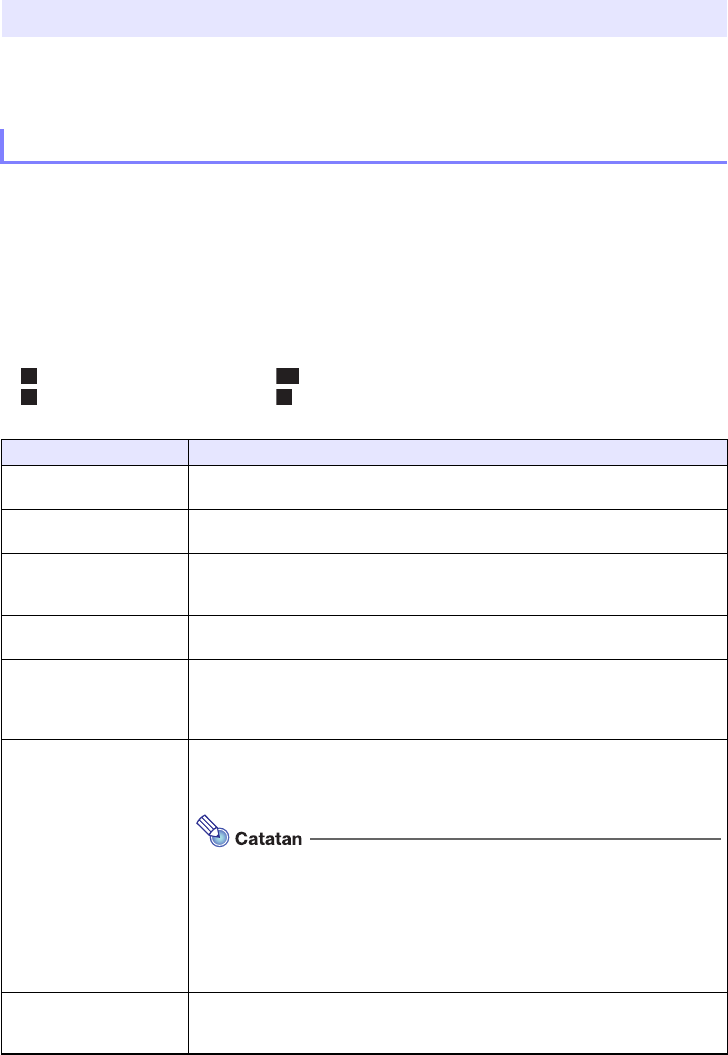Select the table header's wide right cell

458,452
